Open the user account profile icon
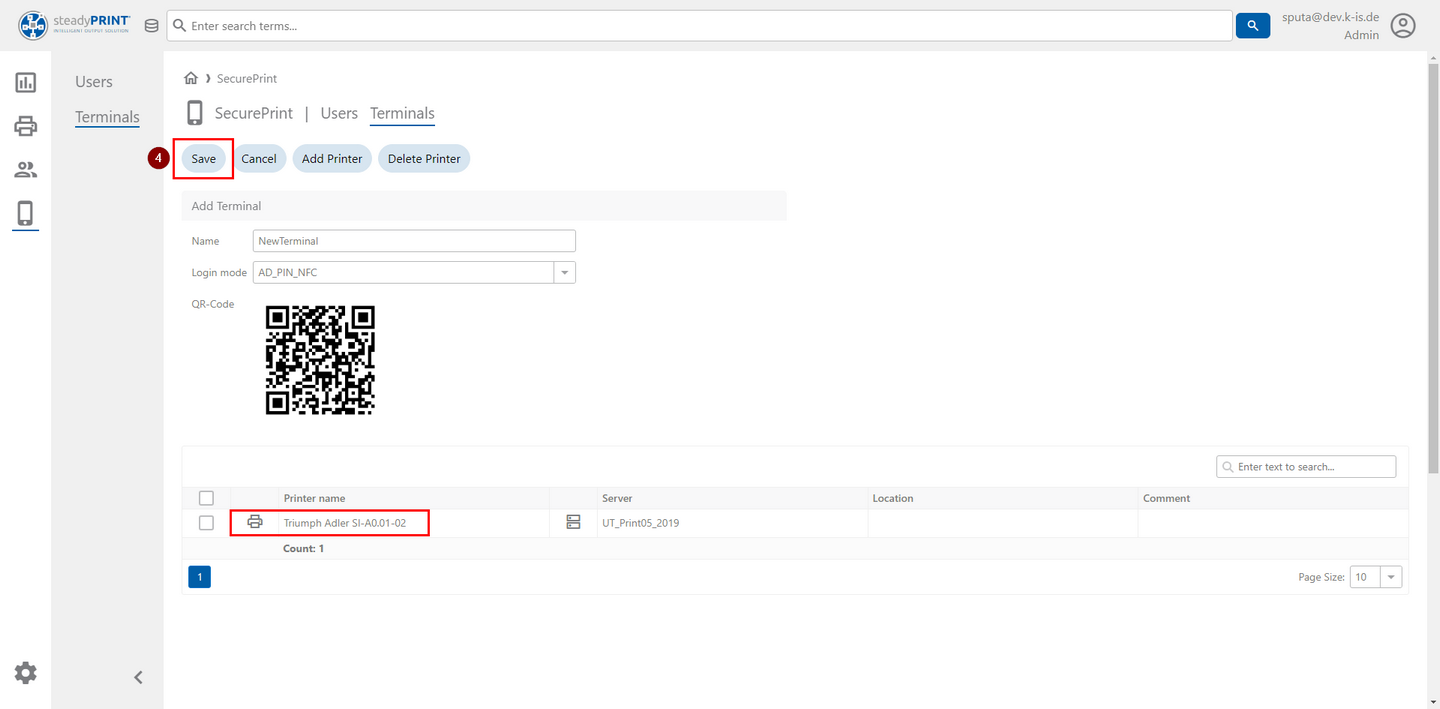 click(x=1403, y=26)
